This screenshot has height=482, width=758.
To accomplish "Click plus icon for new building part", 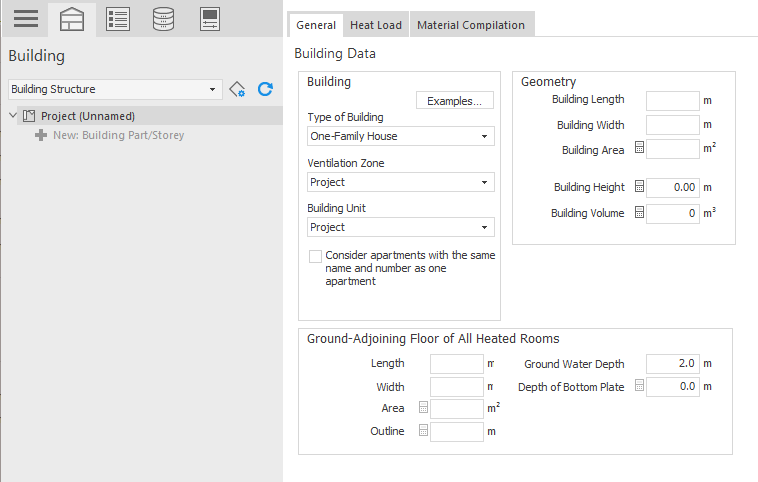I will coord(41,135).
